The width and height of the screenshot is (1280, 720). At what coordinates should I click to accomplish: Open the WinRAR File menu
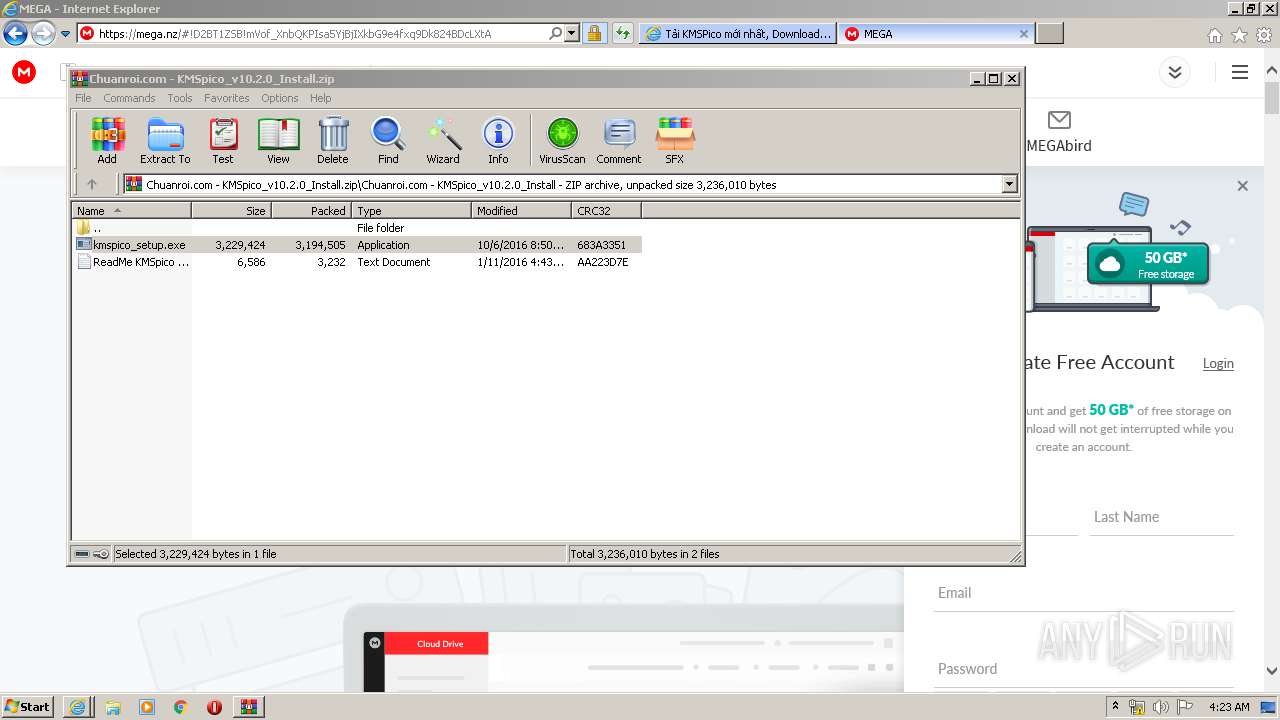coord(83,98)
